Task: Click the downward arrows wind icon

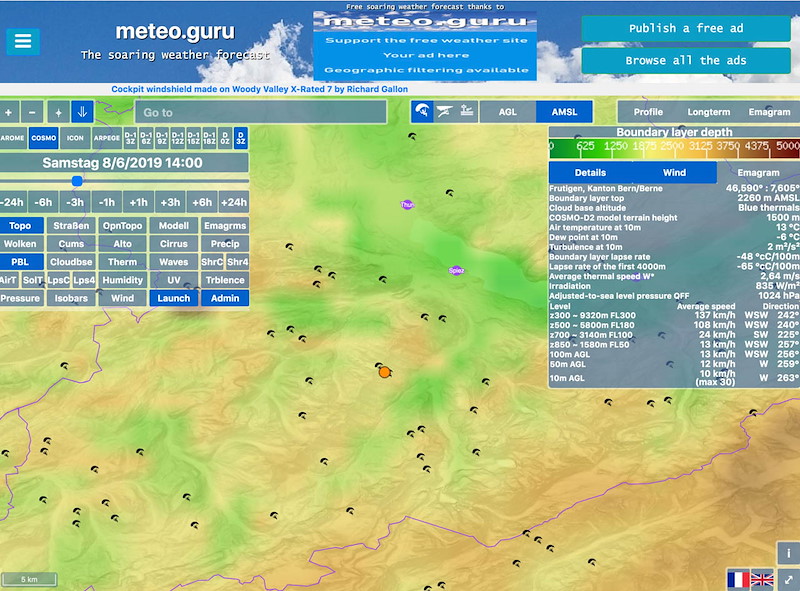Action: (82, 112)
